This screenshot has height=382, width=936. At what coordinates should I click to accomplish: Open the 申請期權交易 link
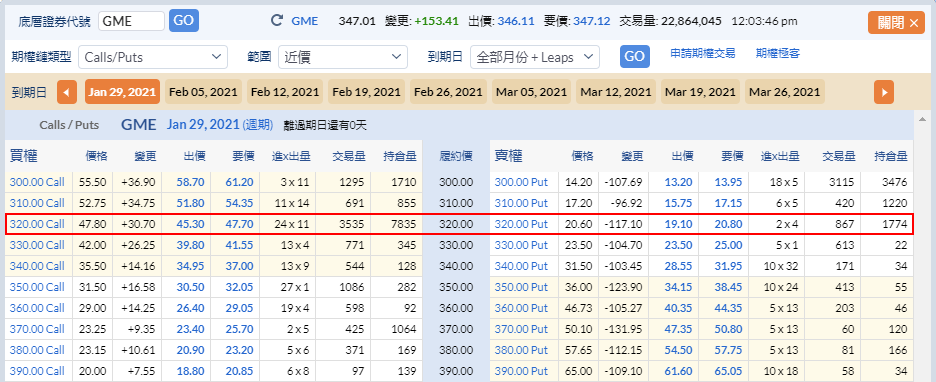[703, 54]
